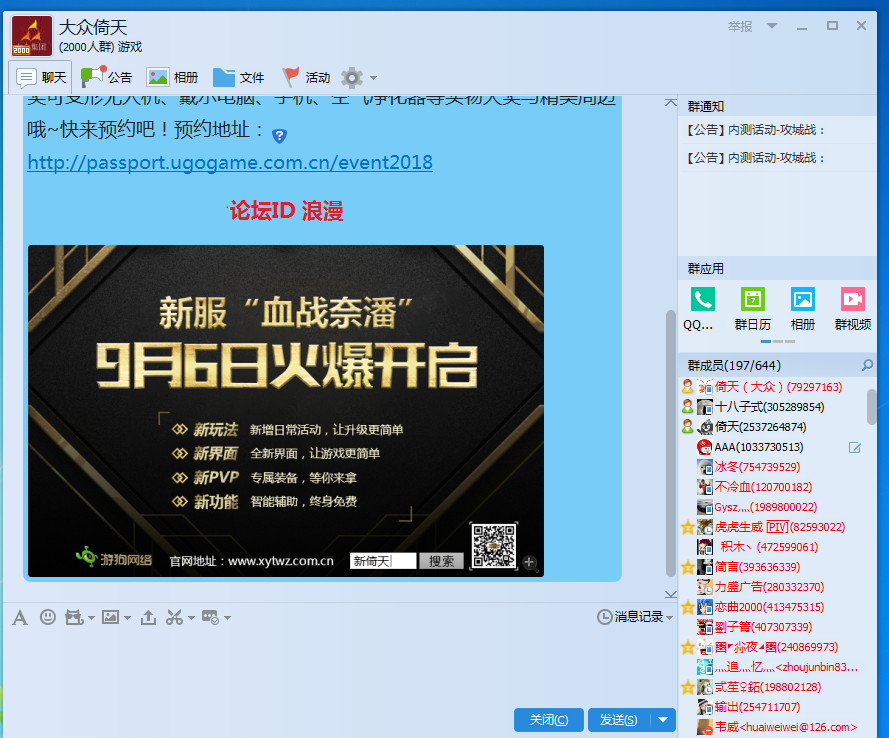This screenshot has width=889, height=738.
Task: Open the 公告 tab
Action: [106, 77]
